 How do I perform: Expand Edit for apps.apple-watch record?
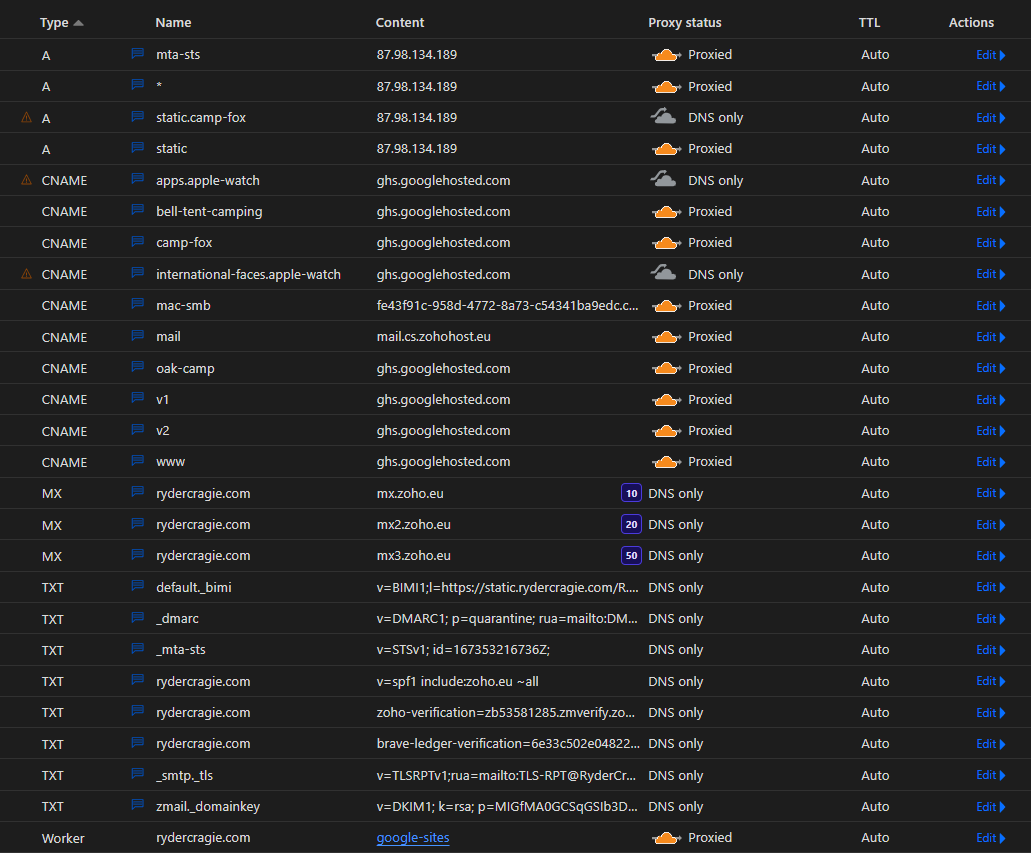click(991, 180)
